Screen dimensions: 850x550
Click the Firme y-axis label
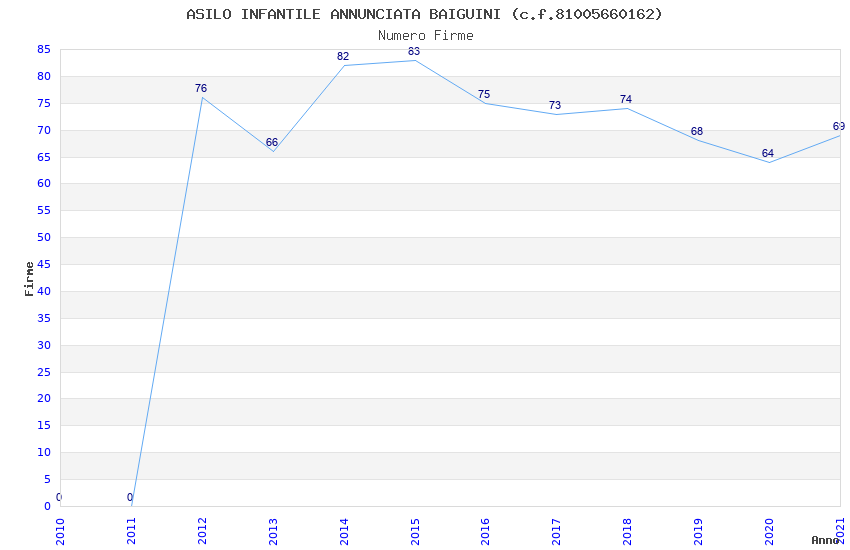coord(29,279)
